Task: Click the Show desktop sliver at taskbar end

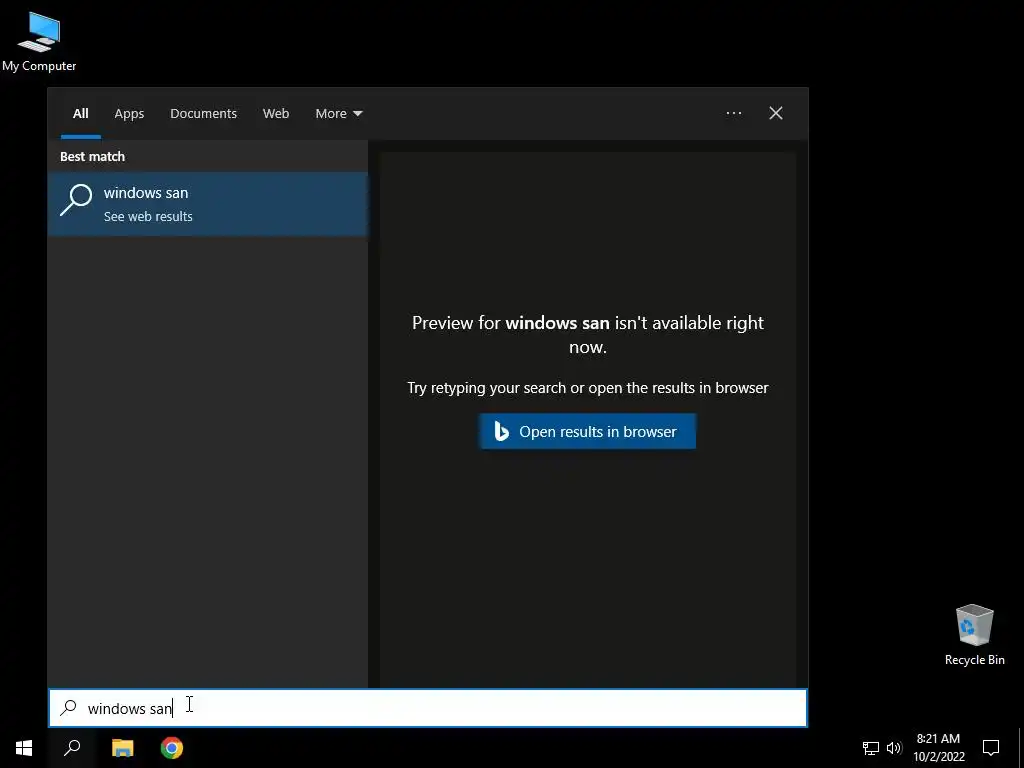Action: click(1021, 748)
